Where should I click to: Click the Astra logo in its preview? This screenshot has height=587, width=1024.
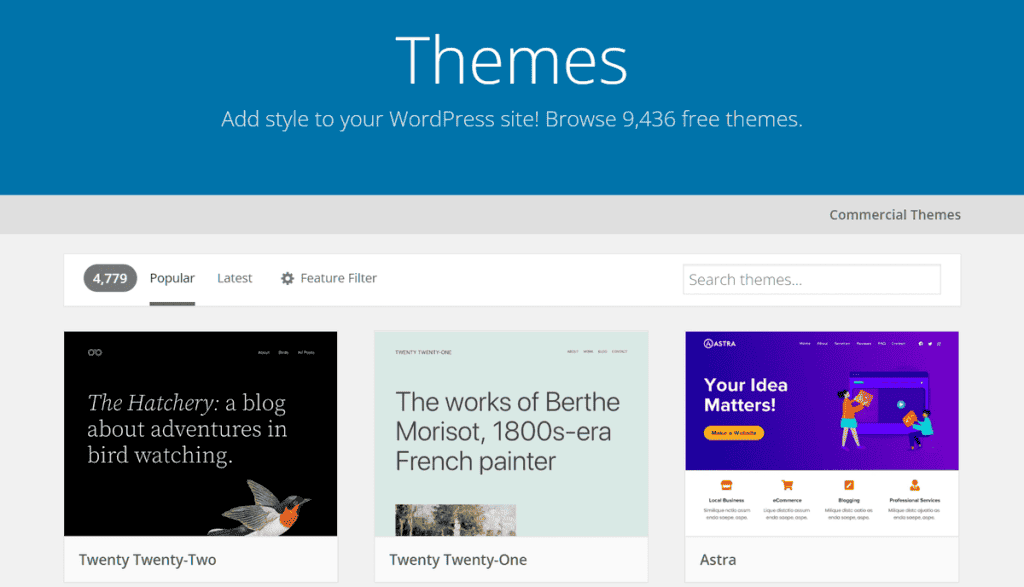(x=720, y=343)
